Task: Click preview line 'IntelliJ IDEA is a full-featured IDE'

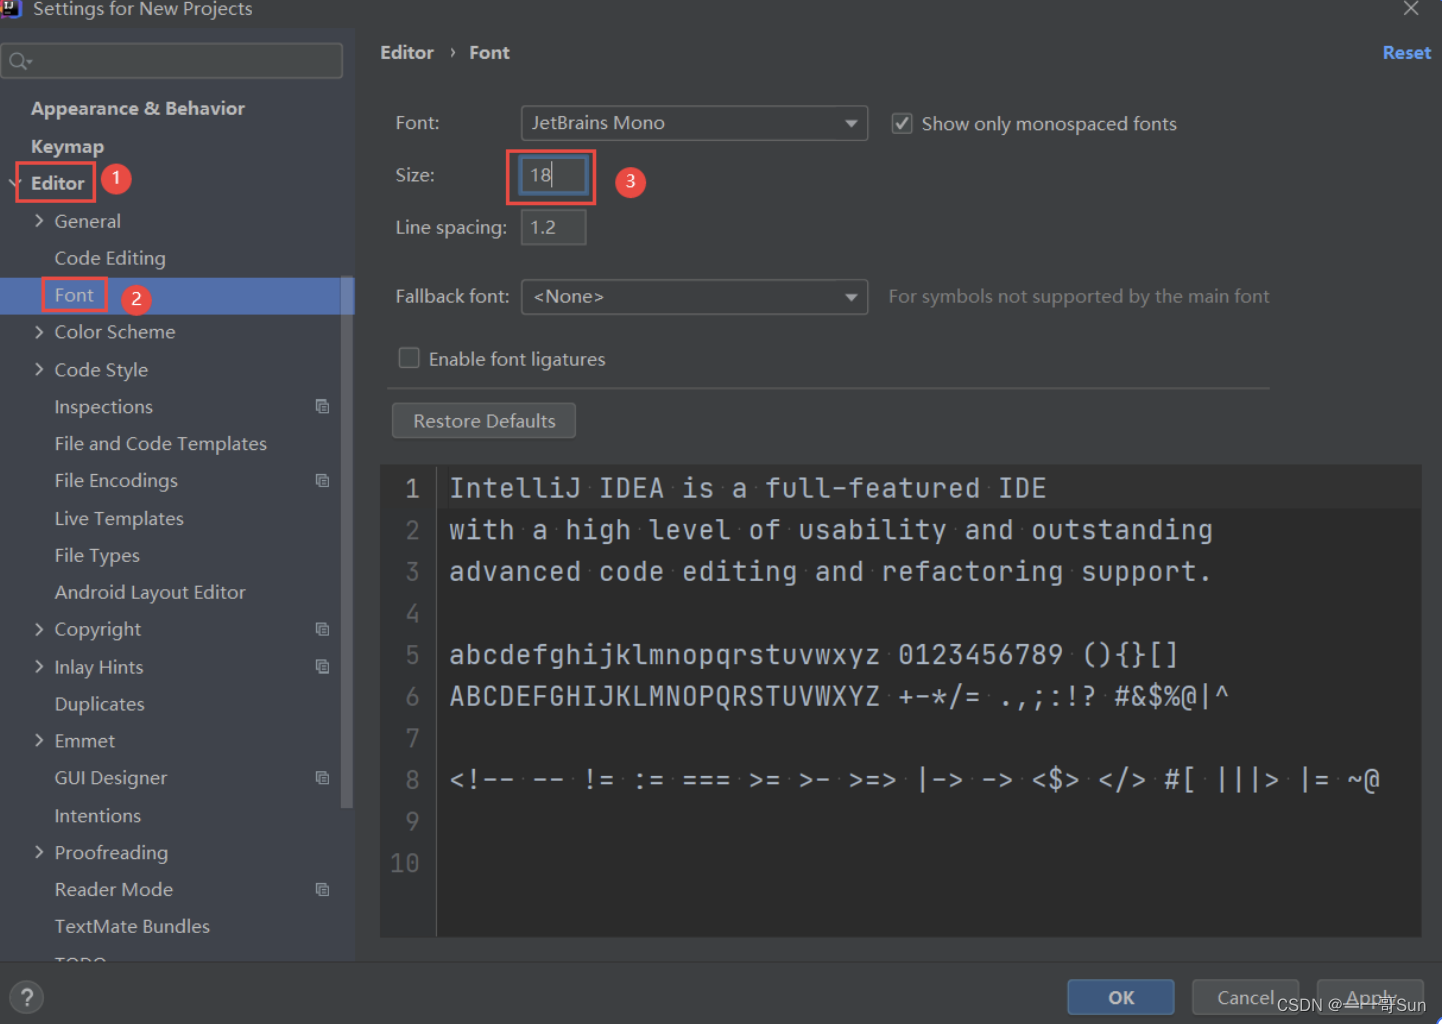Action: click(748, 488)
